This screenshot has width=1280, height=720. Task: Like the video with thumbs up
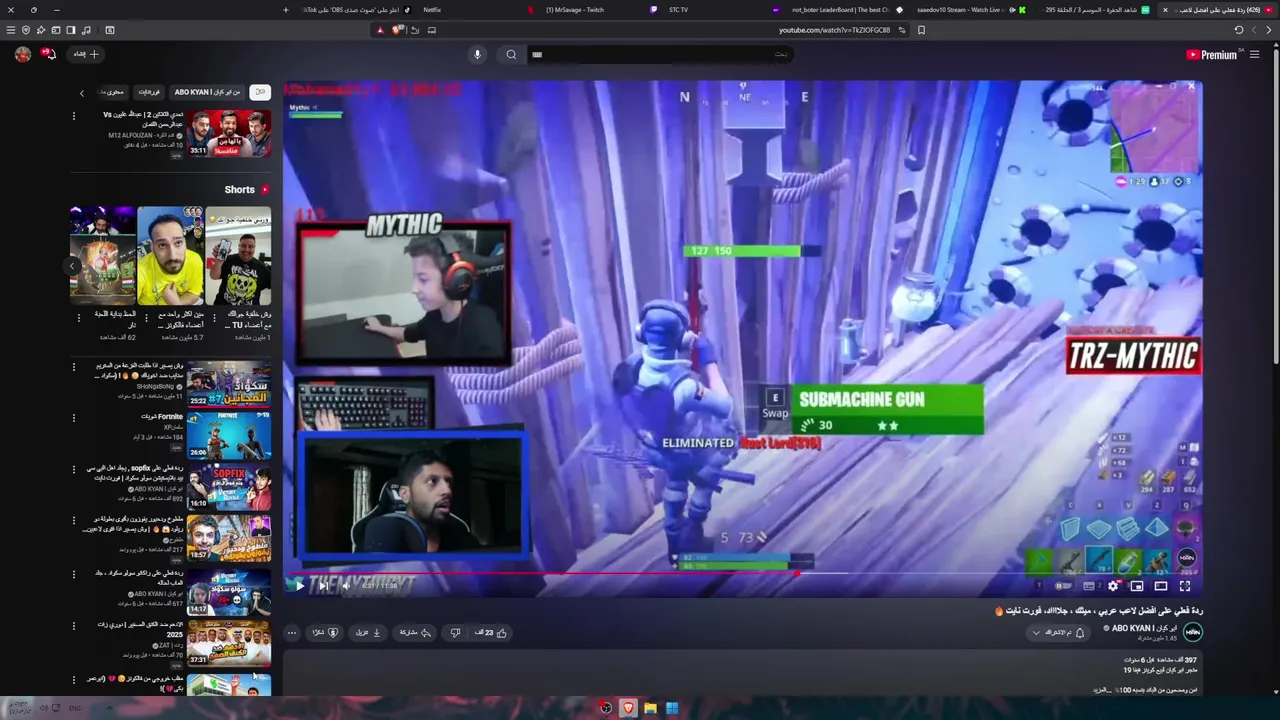point(492,633)
